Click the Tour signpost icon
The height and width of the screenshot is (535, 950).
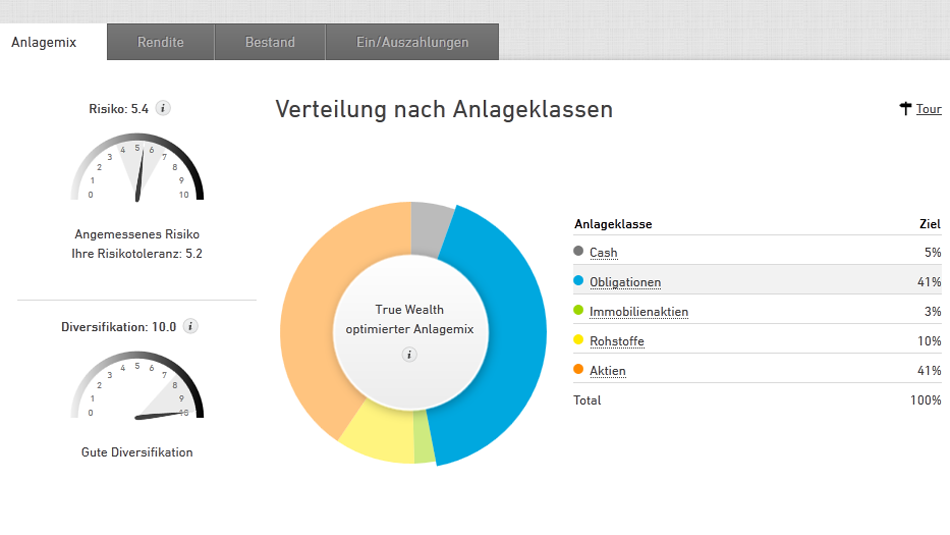[905, 108]
